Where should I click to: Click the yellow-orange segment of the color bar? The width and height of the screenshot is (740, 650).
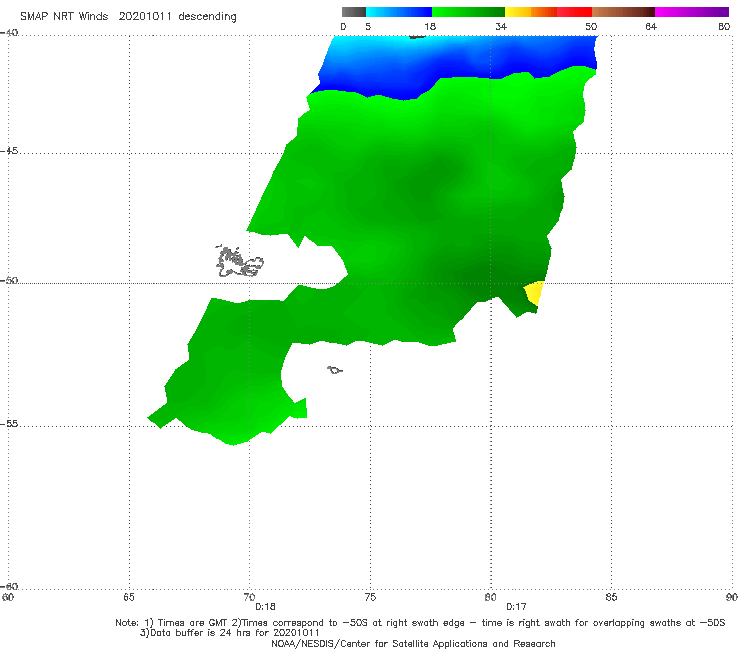coord(531,12)
